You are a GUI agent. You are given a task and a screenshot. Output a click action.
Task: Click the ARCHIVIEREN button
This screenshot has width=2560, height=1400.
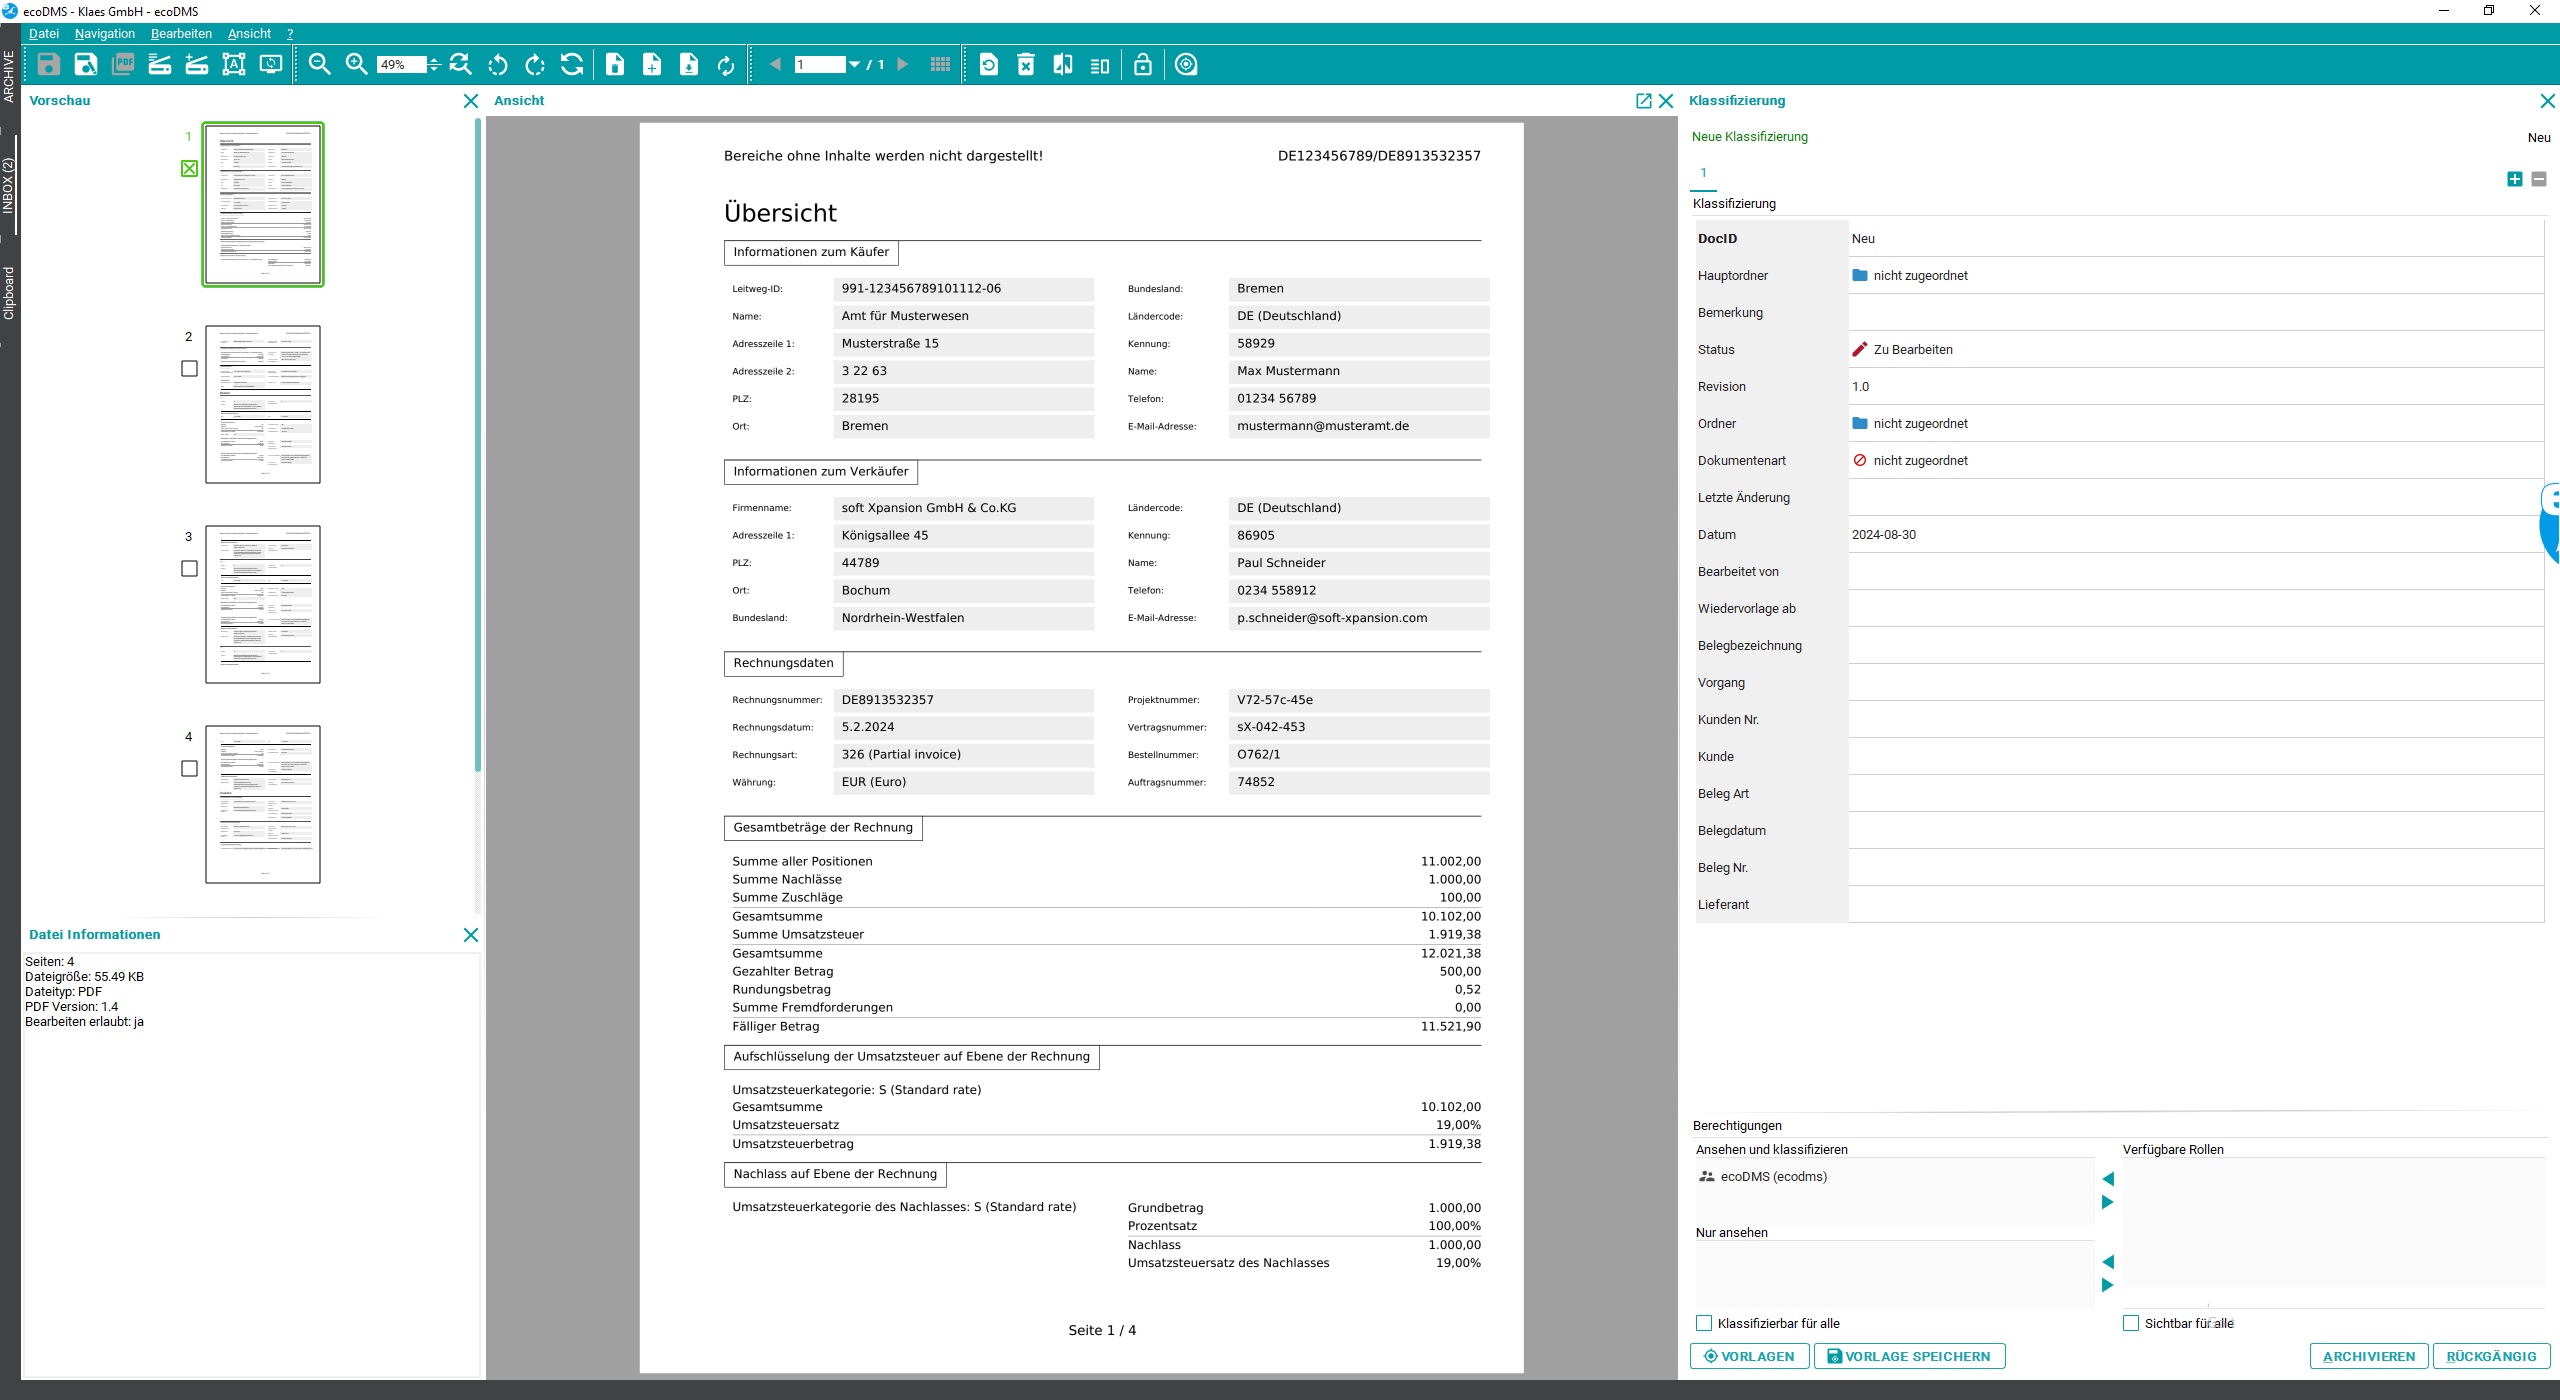(x=2369, y=1356)
